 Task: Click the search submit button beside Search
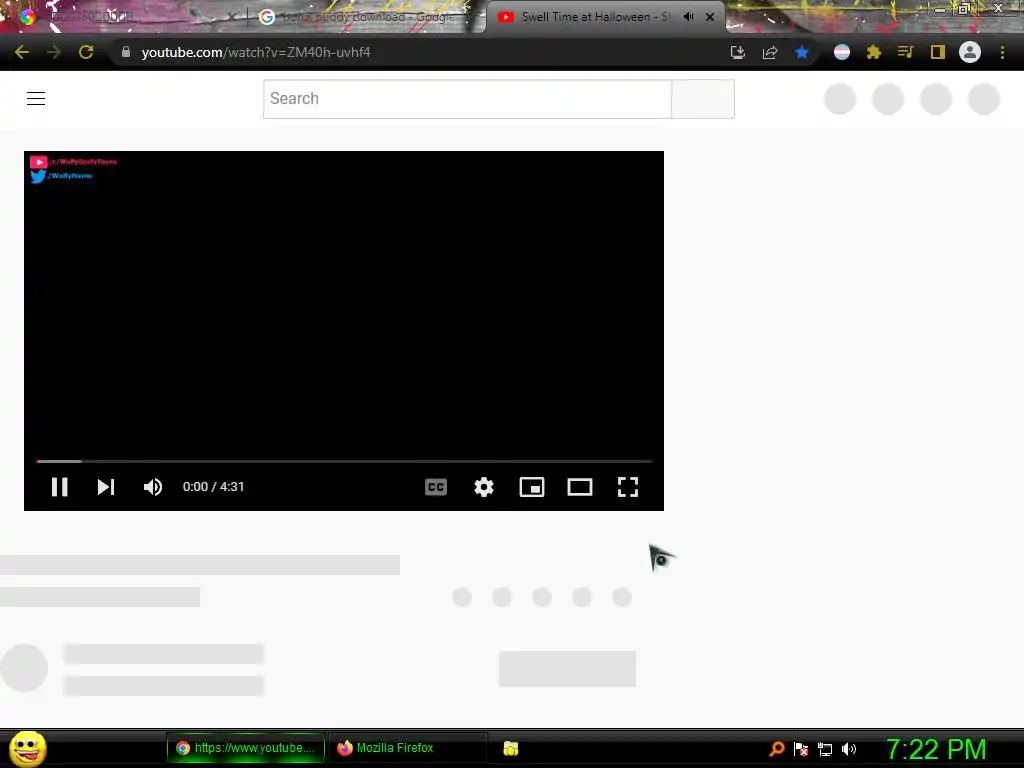tap(703, 99)
